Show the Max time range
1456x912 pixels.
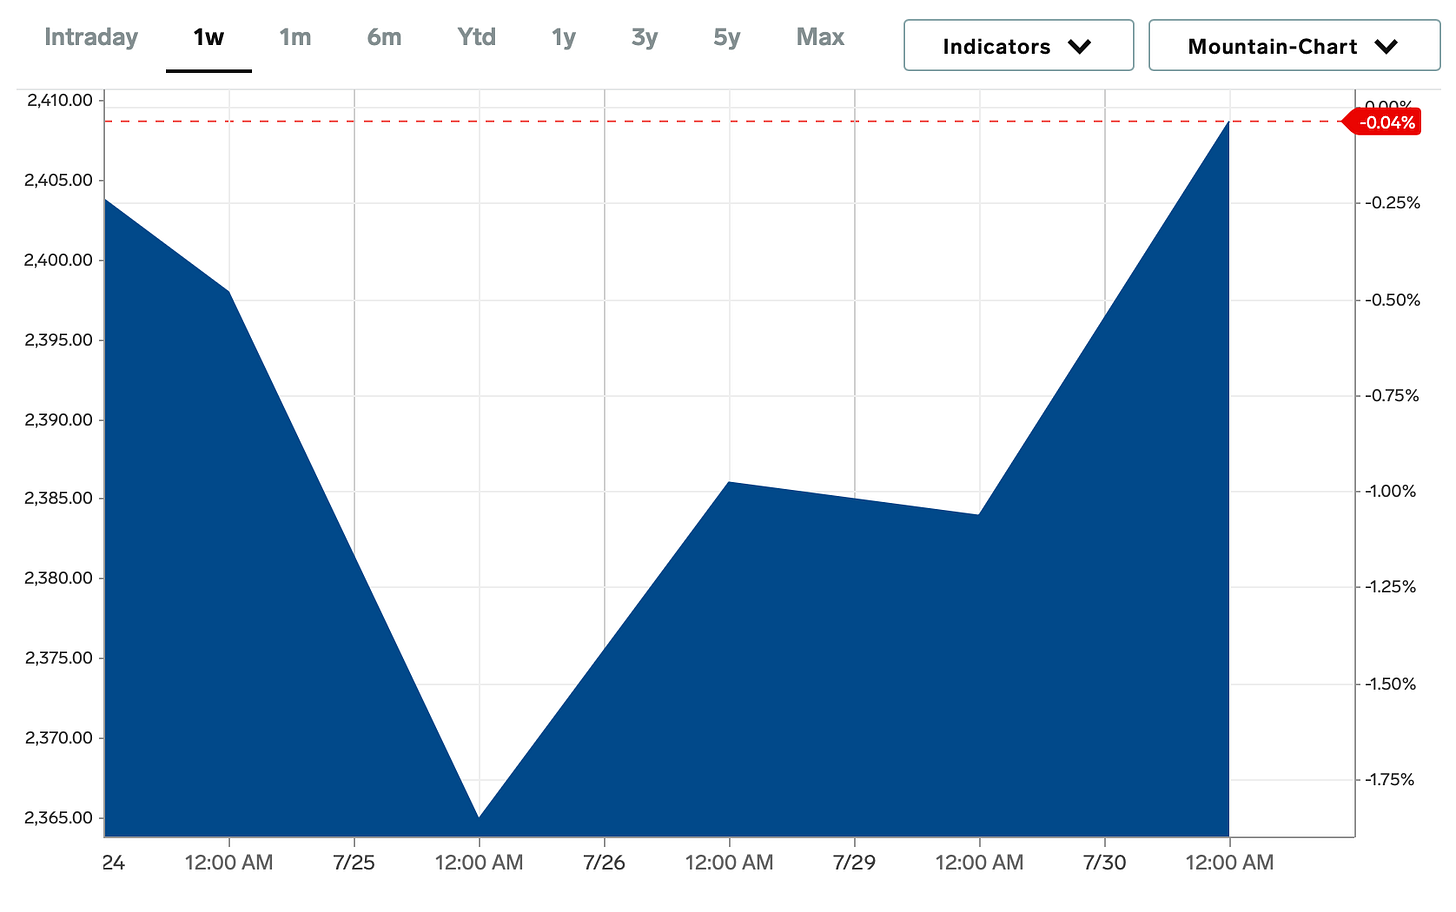(820, 38)
